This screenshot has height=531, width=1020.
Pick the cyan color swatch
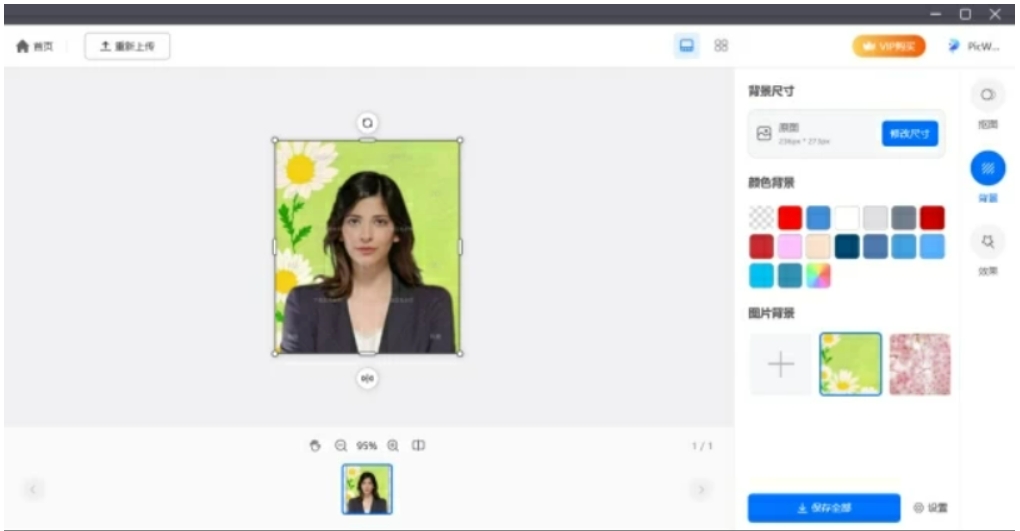[x=761, y=275]
